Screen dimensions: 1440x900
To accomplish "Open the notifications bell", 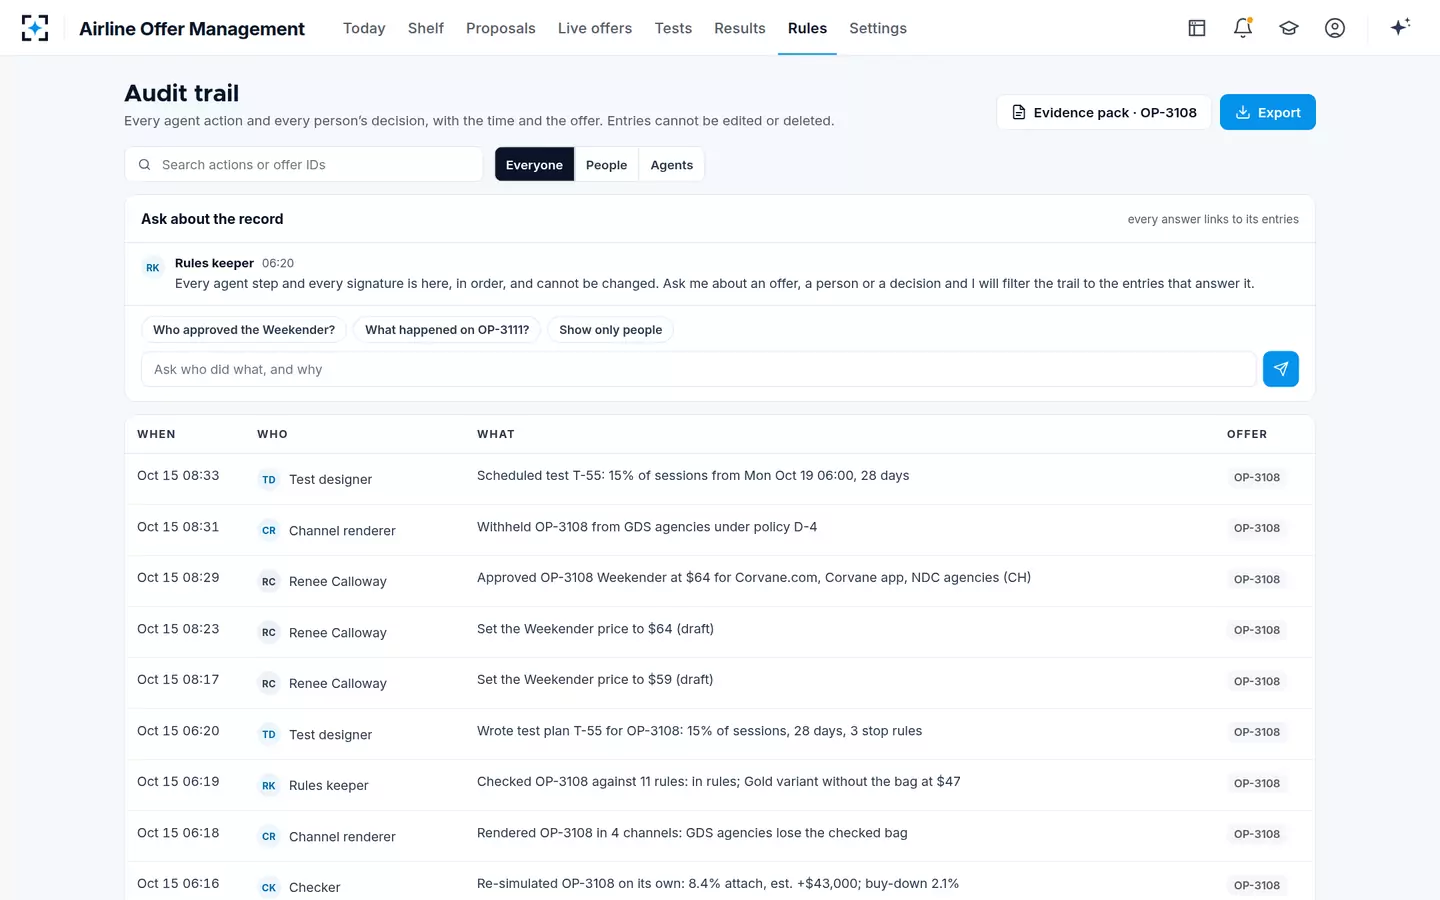I will (x=1243, y=28).
